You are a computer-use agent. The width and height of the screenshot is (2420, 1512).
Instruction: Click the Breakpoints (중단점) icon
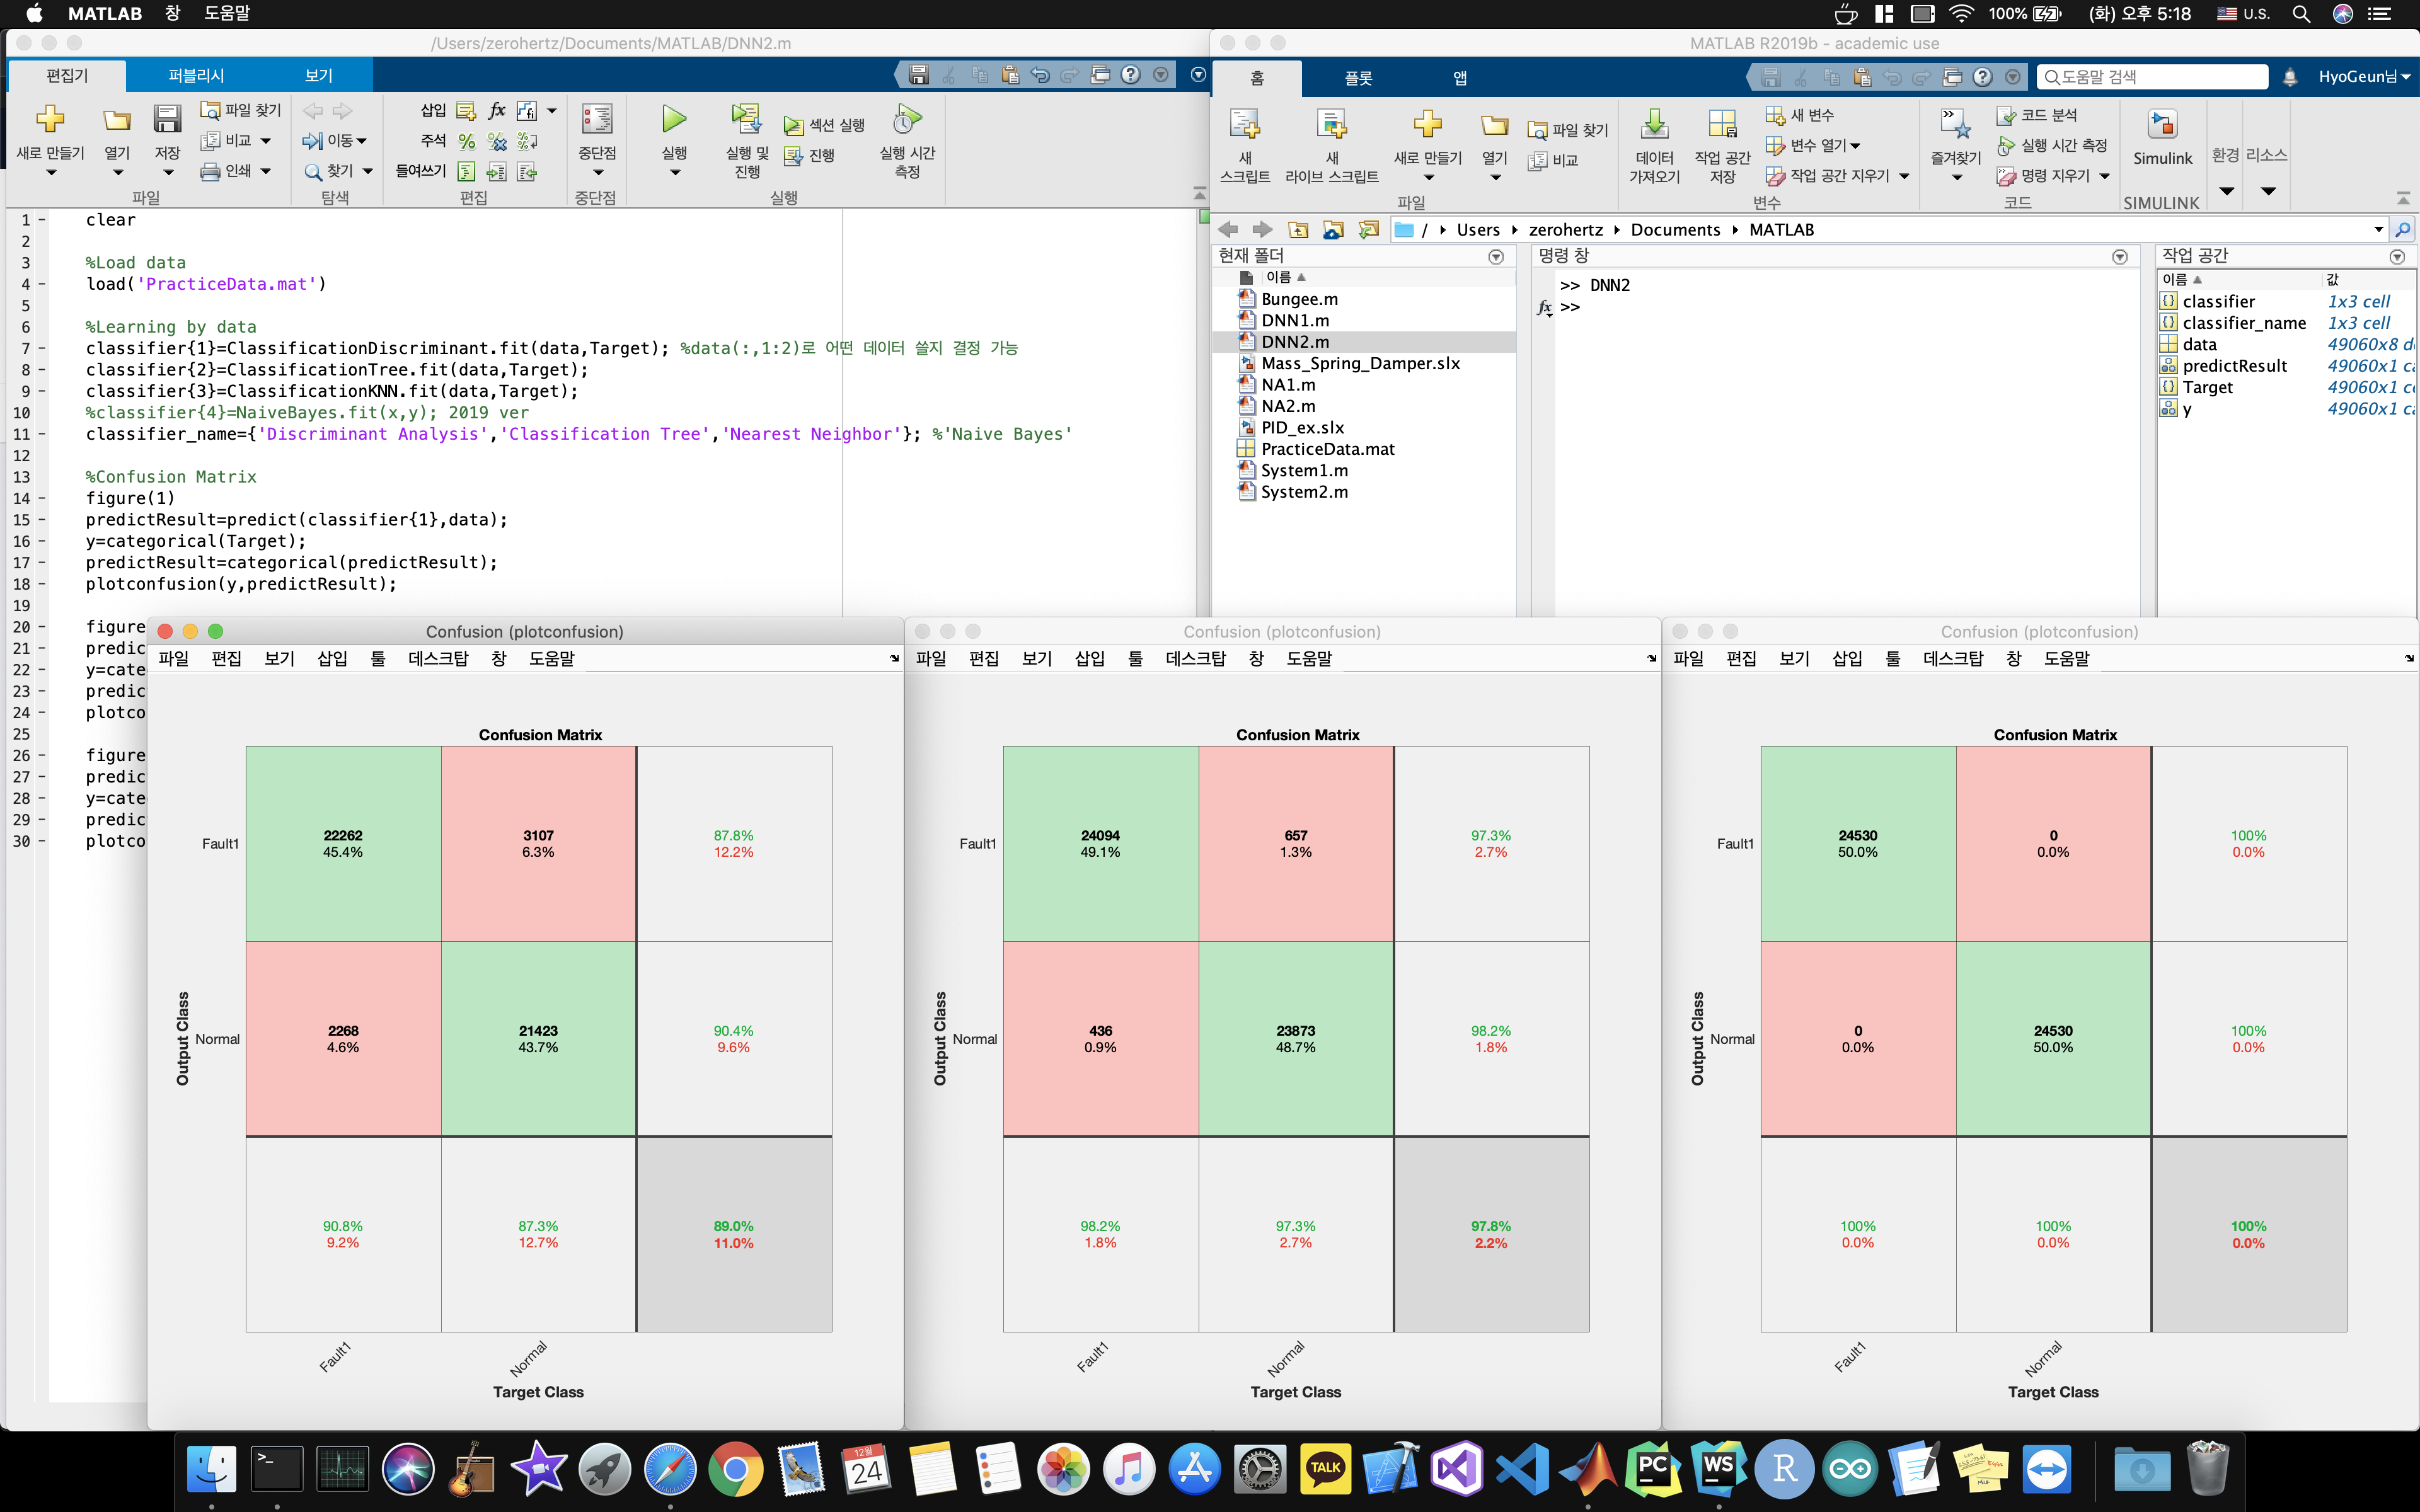coord(597,120)
